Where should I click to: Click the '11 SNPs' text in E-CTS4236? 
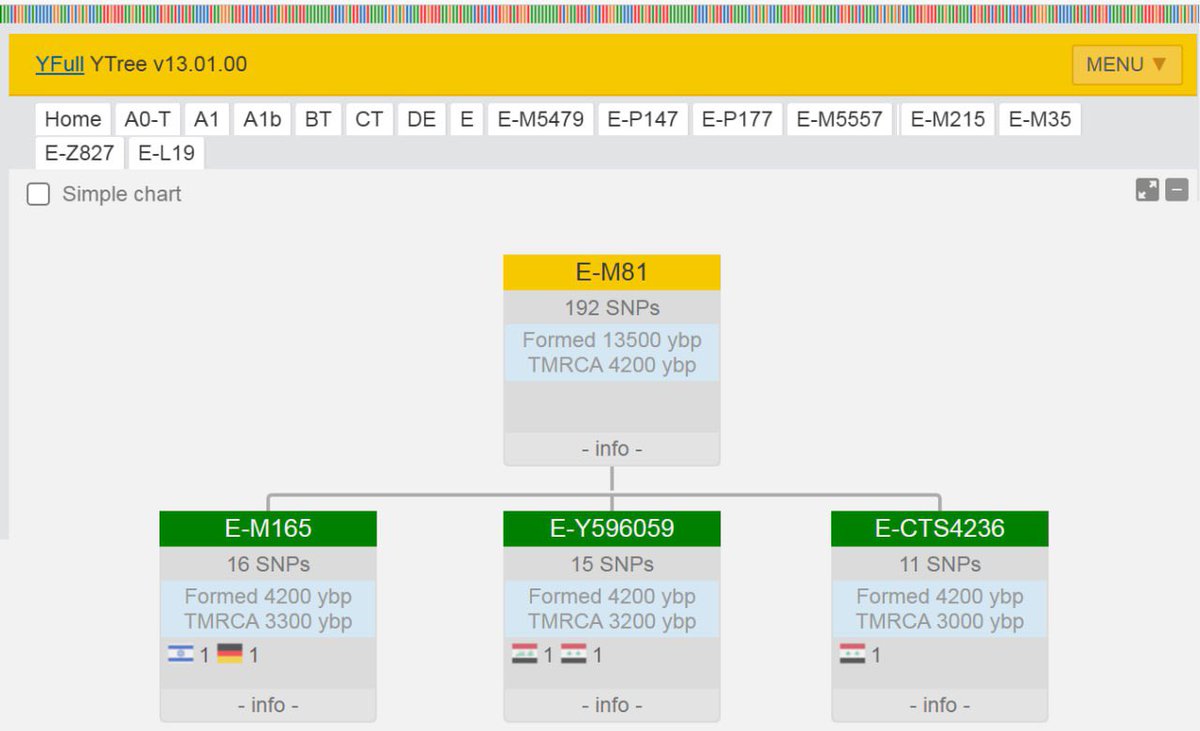click(940, 564)
